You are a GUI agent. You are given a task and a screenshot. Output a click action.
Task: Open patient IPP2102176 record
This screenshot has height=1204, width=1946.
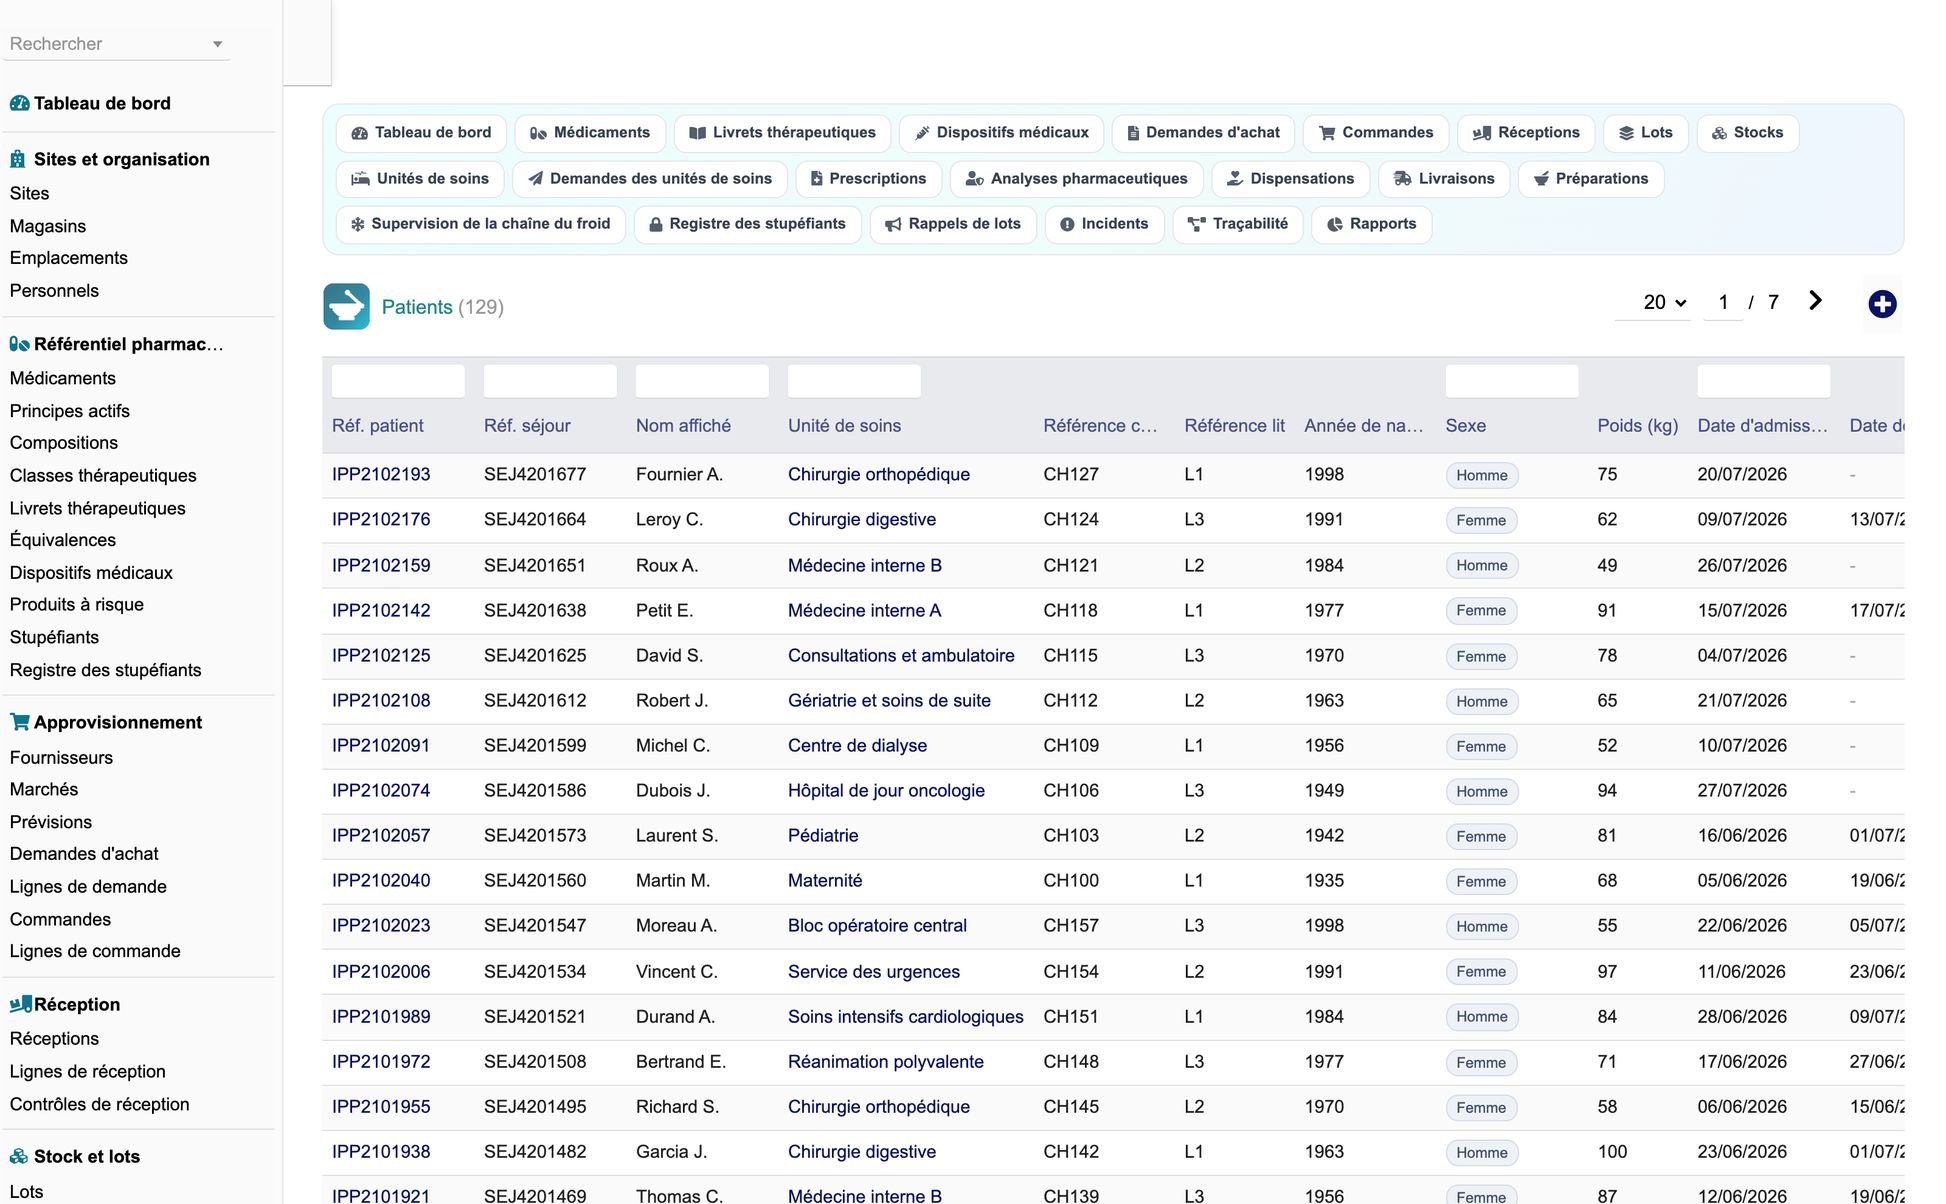coord(381,520)
